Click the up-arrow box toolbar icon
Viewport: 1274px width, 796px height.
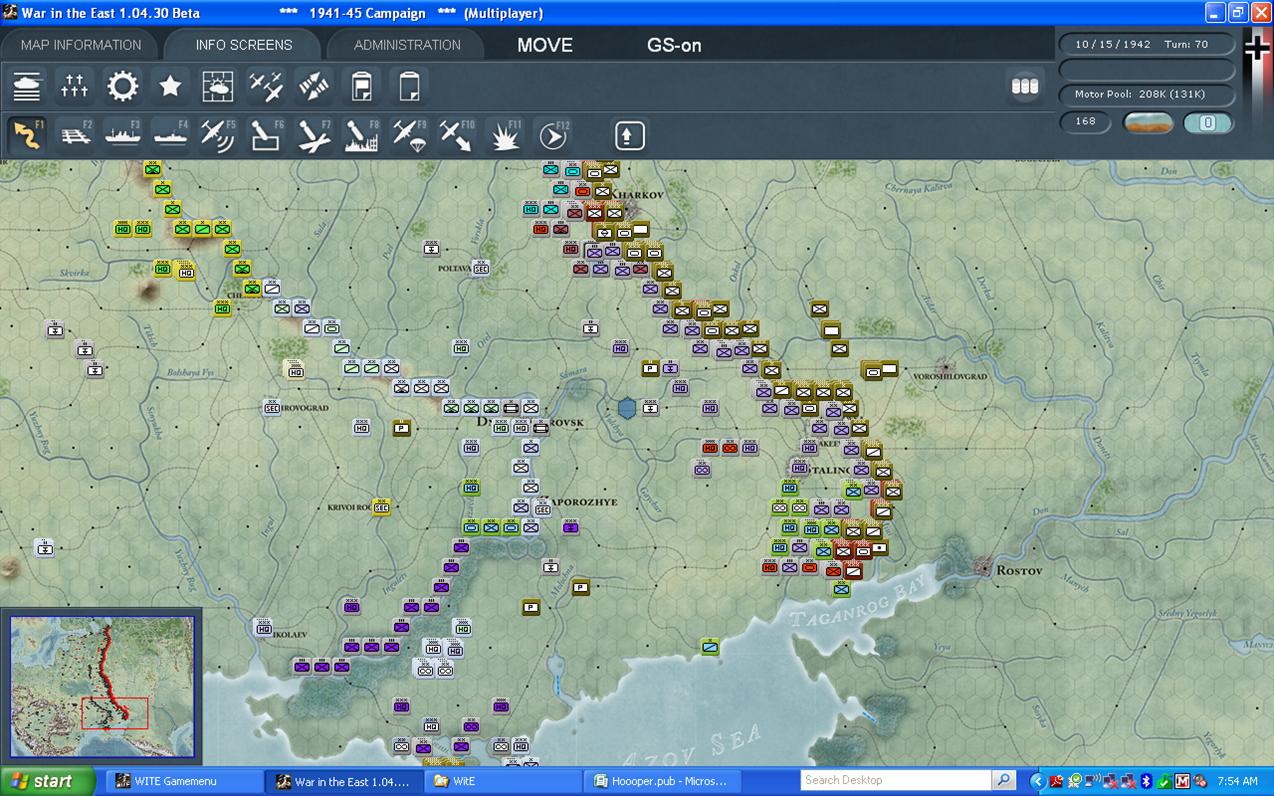[x=629, y=136]
